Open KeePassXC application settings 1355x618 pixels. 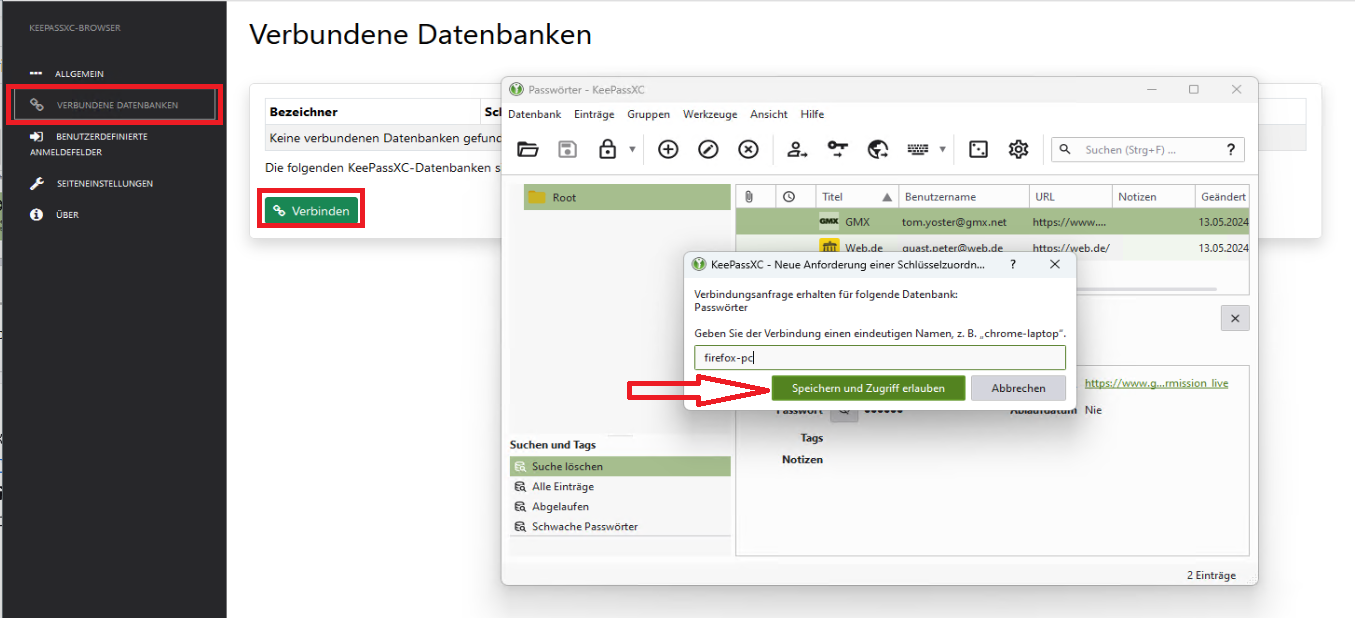[1018, 149]
